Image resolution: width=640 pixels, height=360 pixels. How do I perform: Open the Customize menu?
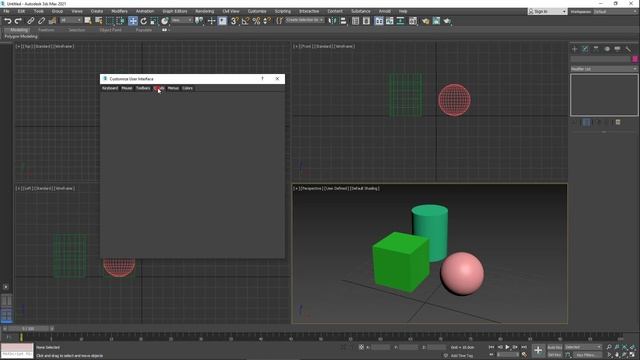[x=257, y=11]
